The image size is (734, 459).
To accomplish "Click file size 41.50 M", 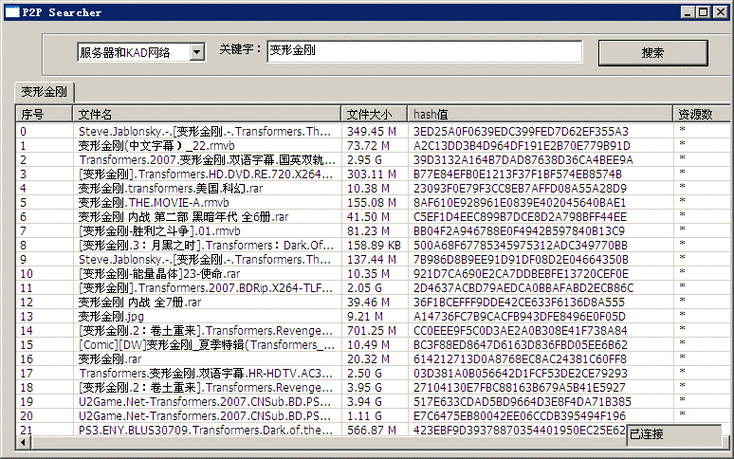I will pos(369,217).
